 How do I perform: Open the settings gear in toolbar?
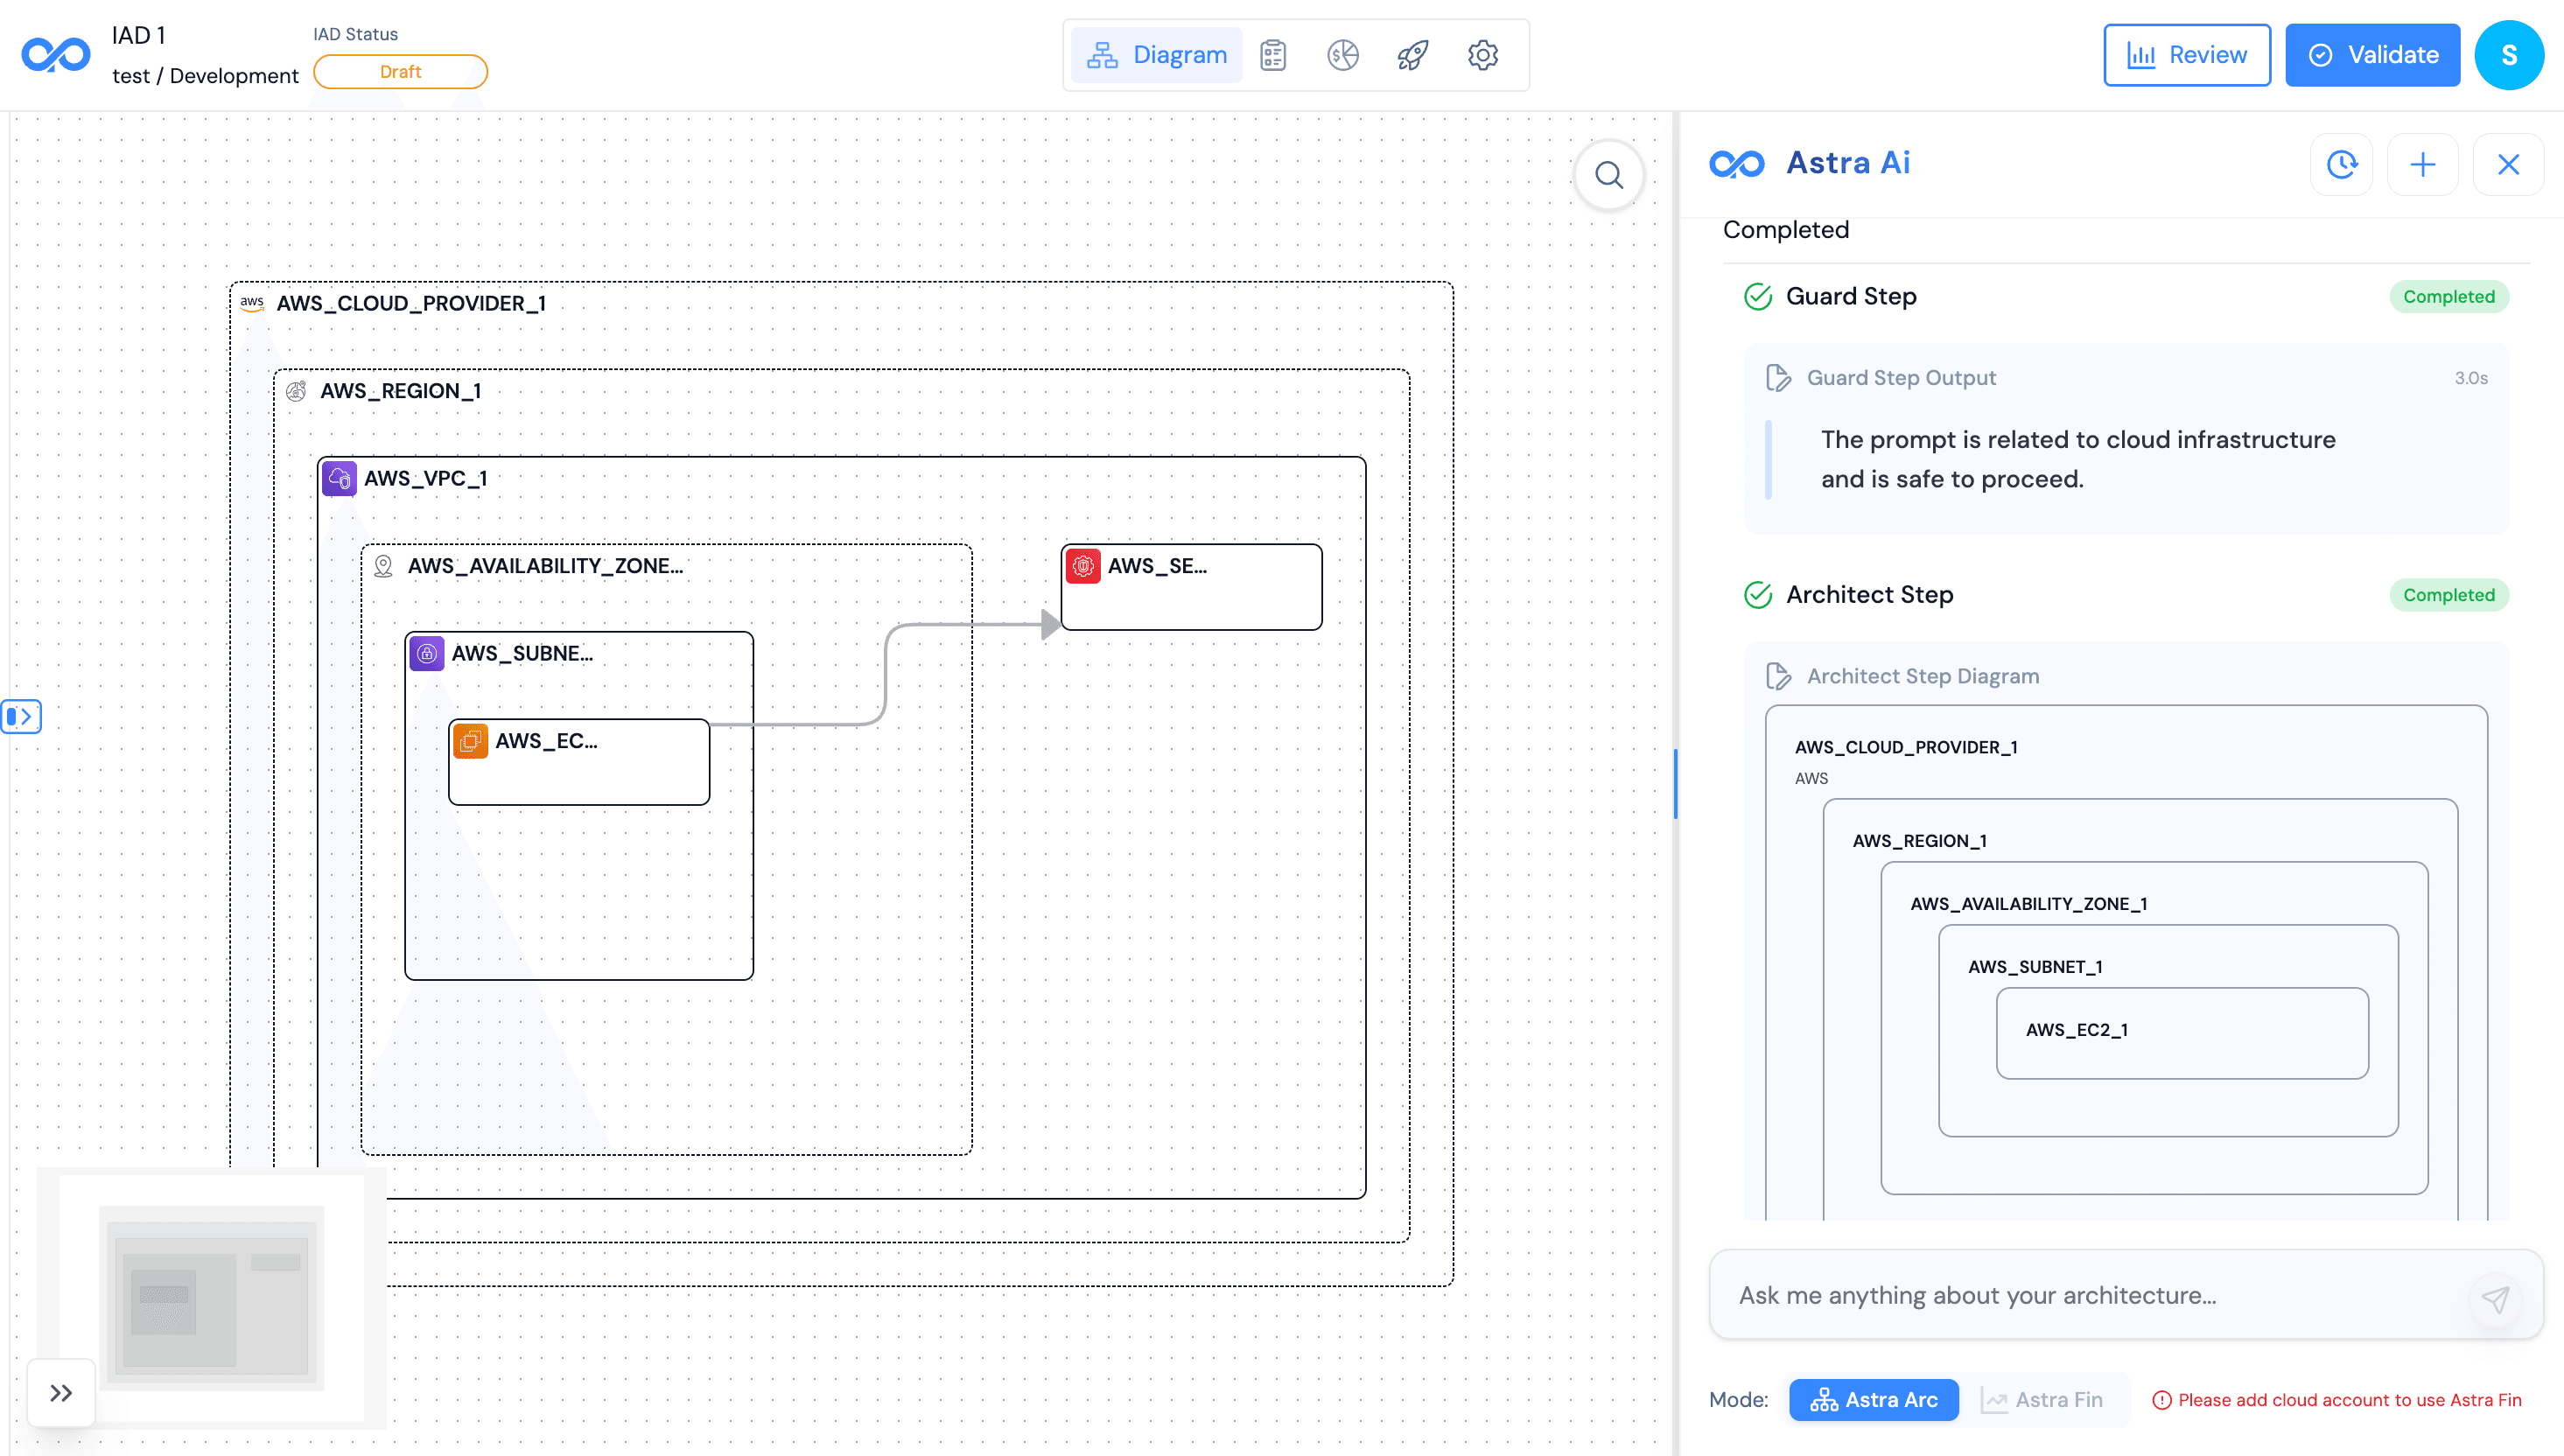pos(1482,55)
